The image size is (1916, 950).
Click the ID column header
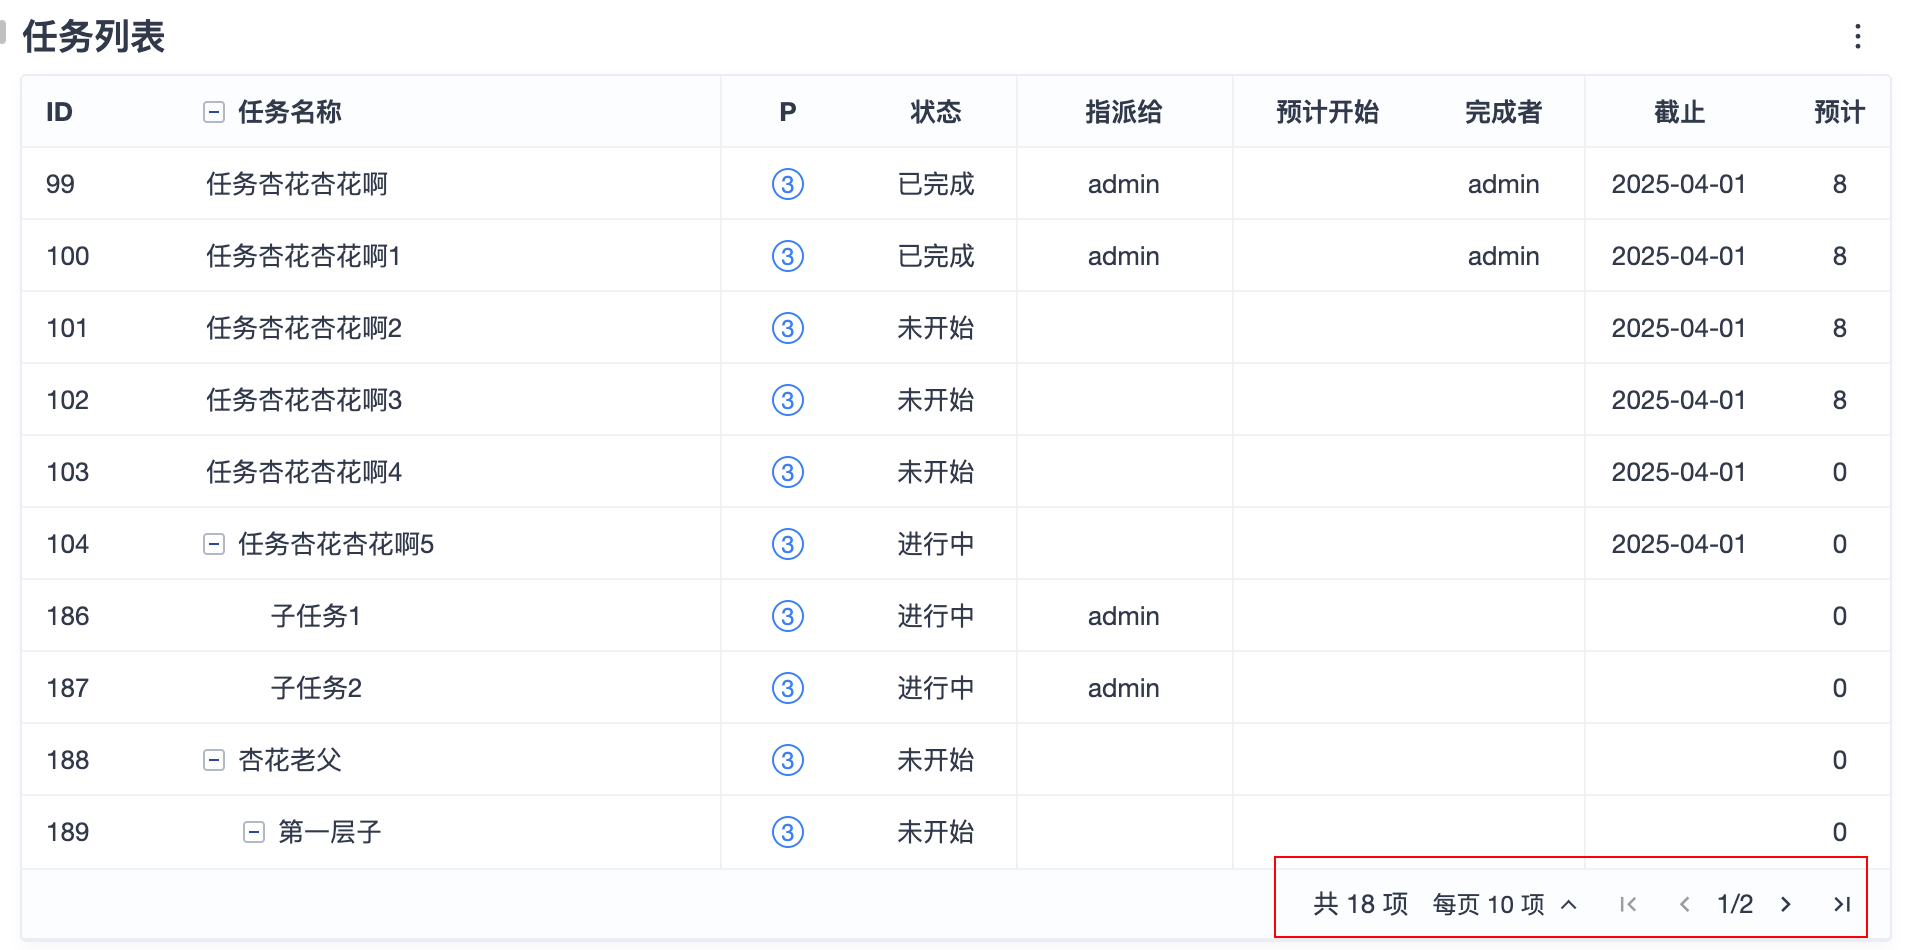(x=59, y=112)
